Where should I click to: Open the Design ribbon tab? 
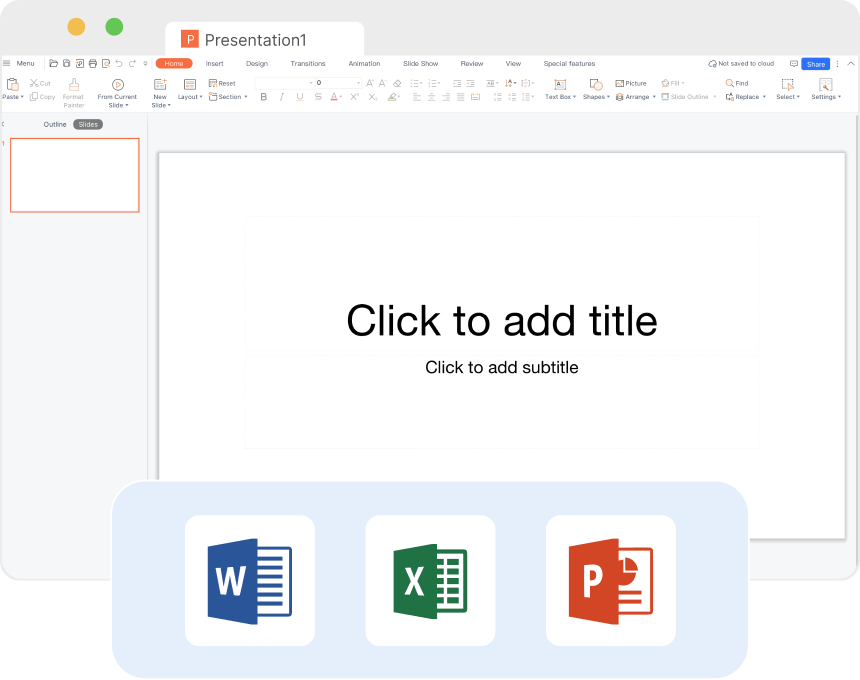pos(257,64)
